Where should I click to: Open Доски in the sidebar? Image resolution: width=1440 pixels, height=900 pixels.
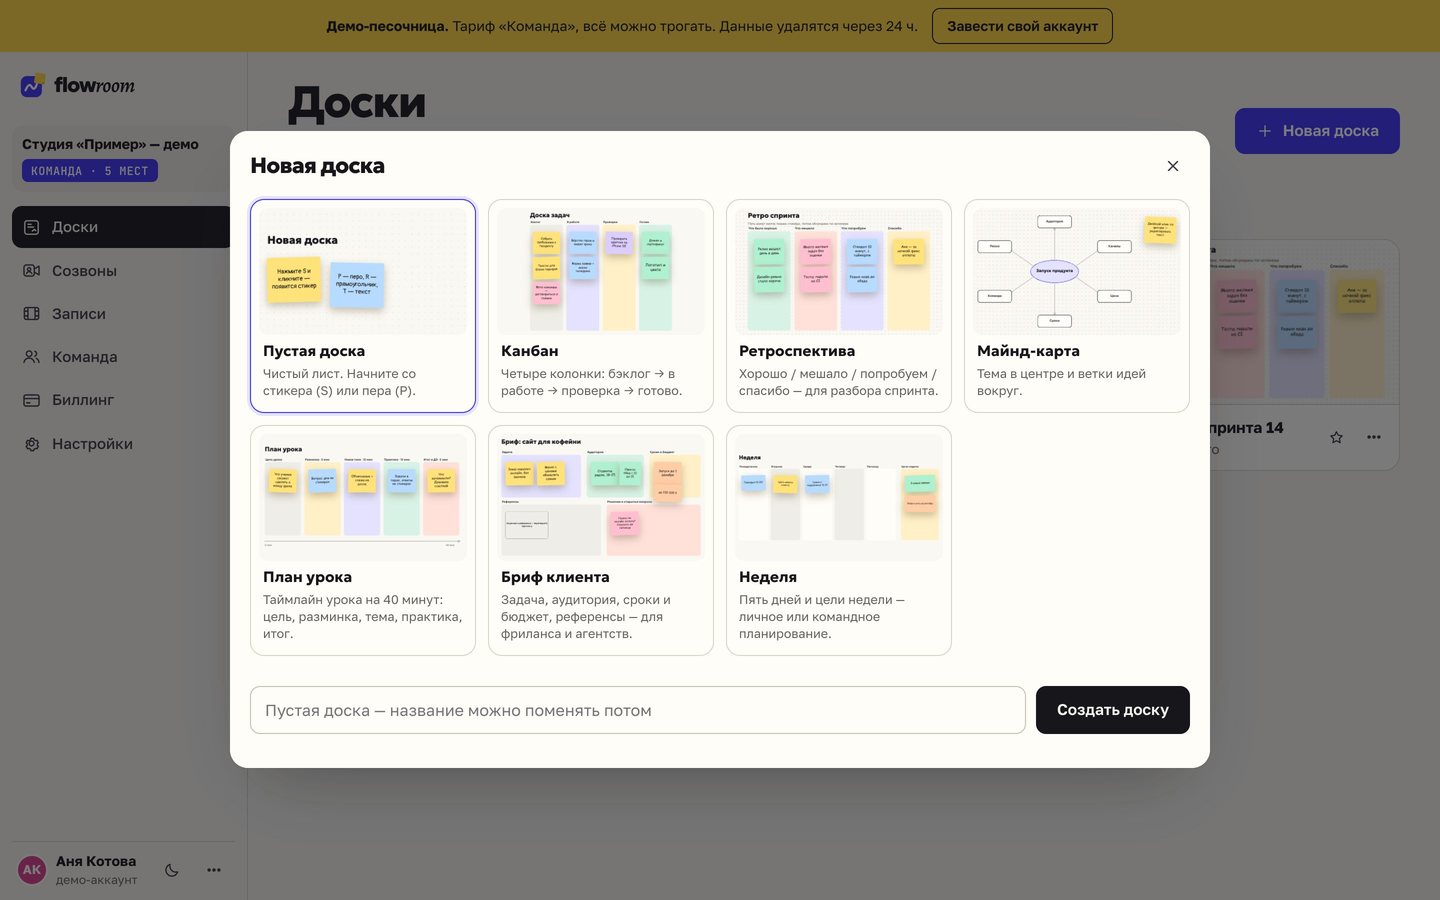point(121,227)
